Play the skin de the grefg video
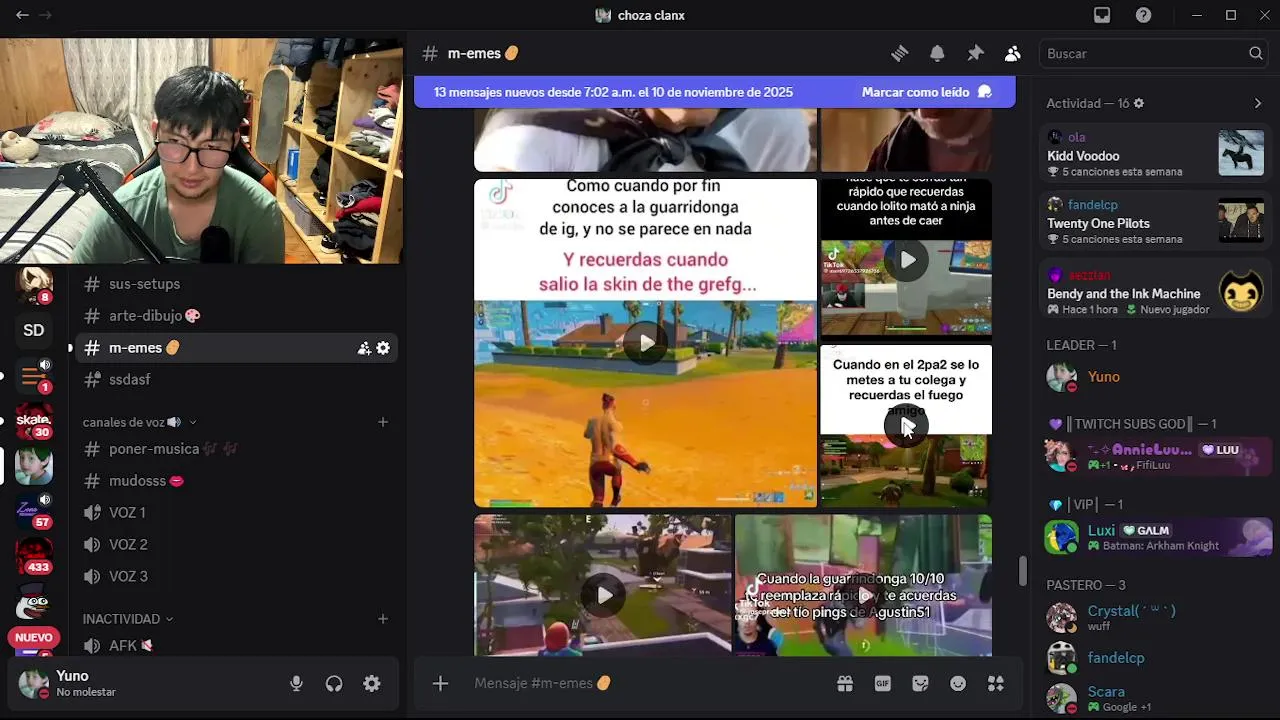 click(646, 343)
